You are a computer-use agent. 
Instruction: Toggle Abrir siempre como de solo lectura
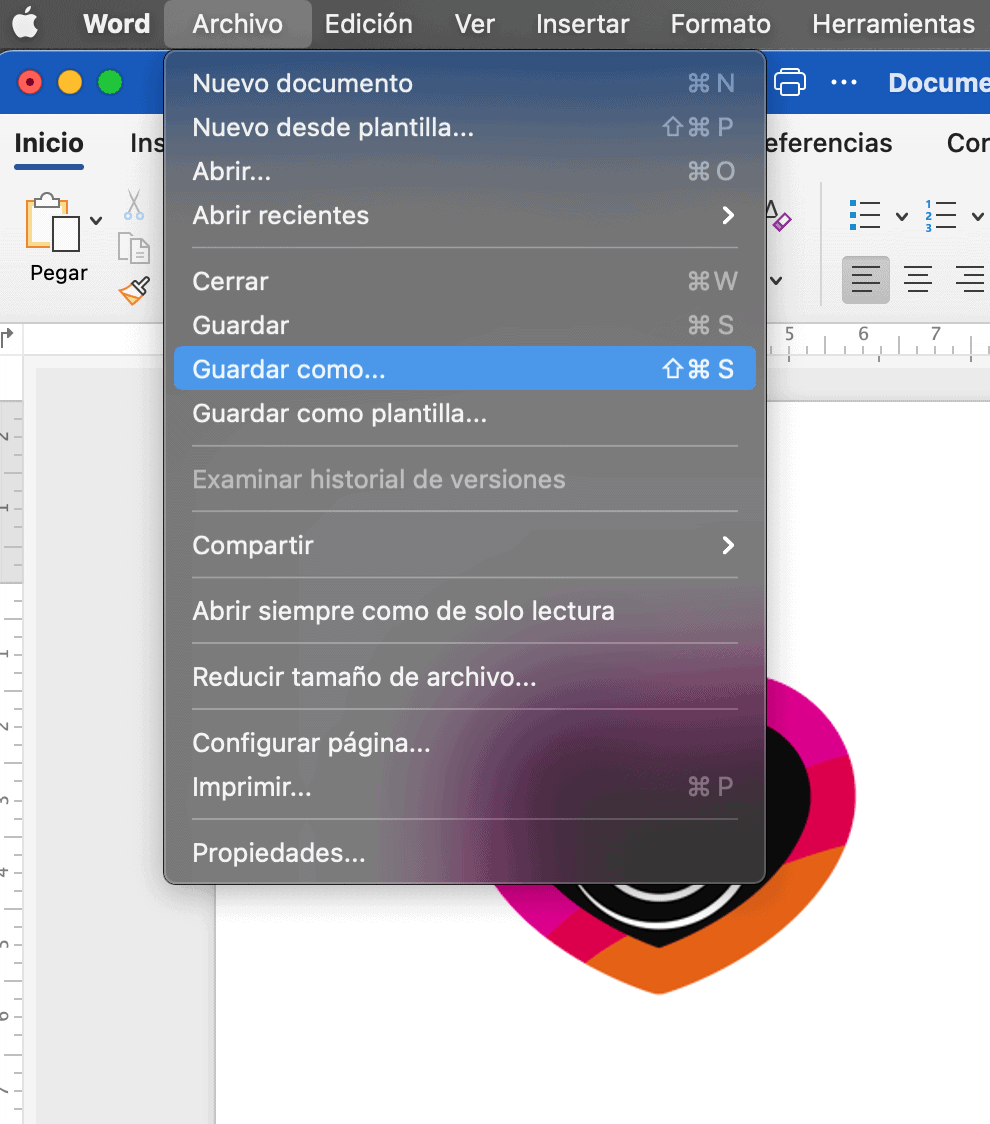pyautogui.click(x=465, y=611)
